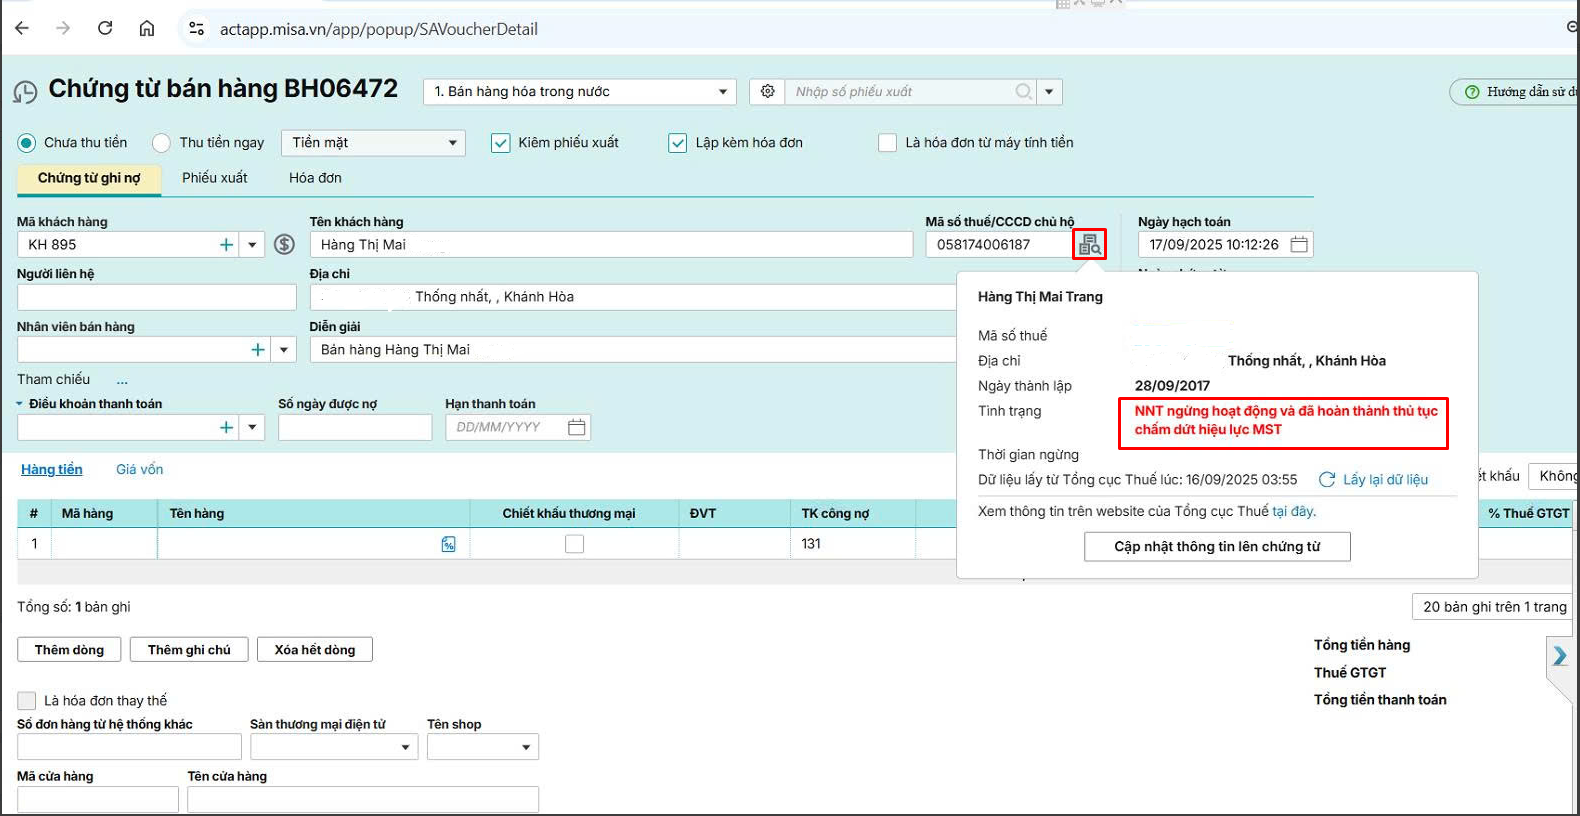Viewport: 1580px width, 816px height.
Task: Click the voucher history clock icon
Action: point(25,92)
